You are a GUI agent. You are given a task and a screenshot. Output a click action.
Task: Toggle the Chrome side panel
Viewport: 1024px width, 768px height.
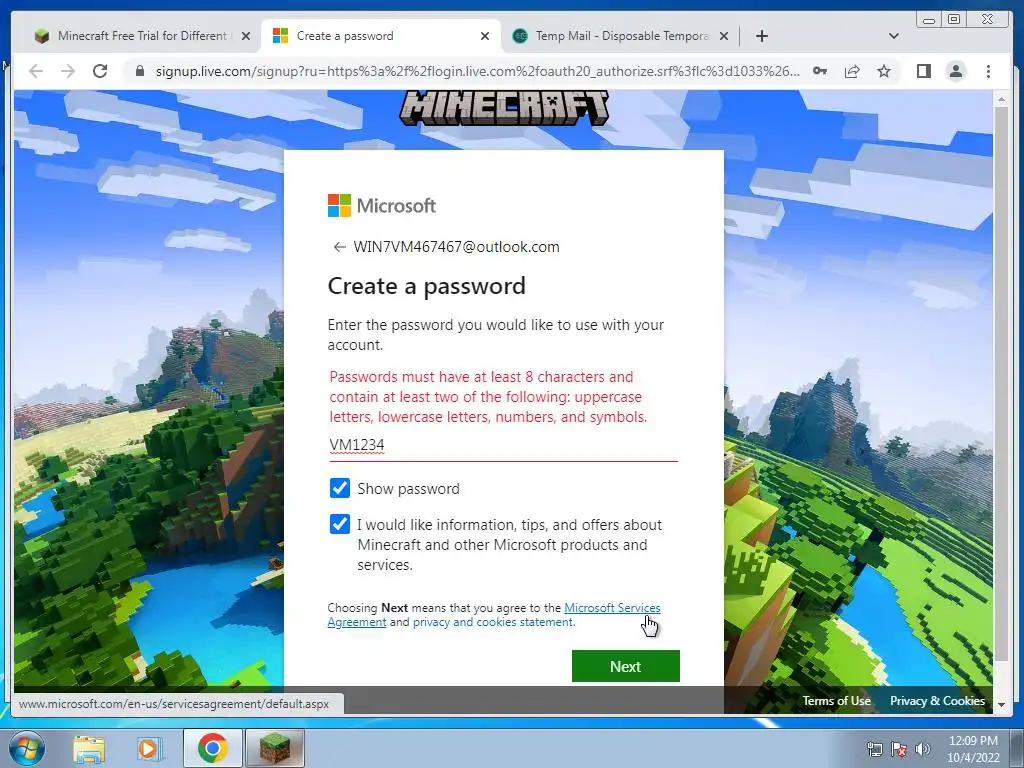(x=923, y=71)
